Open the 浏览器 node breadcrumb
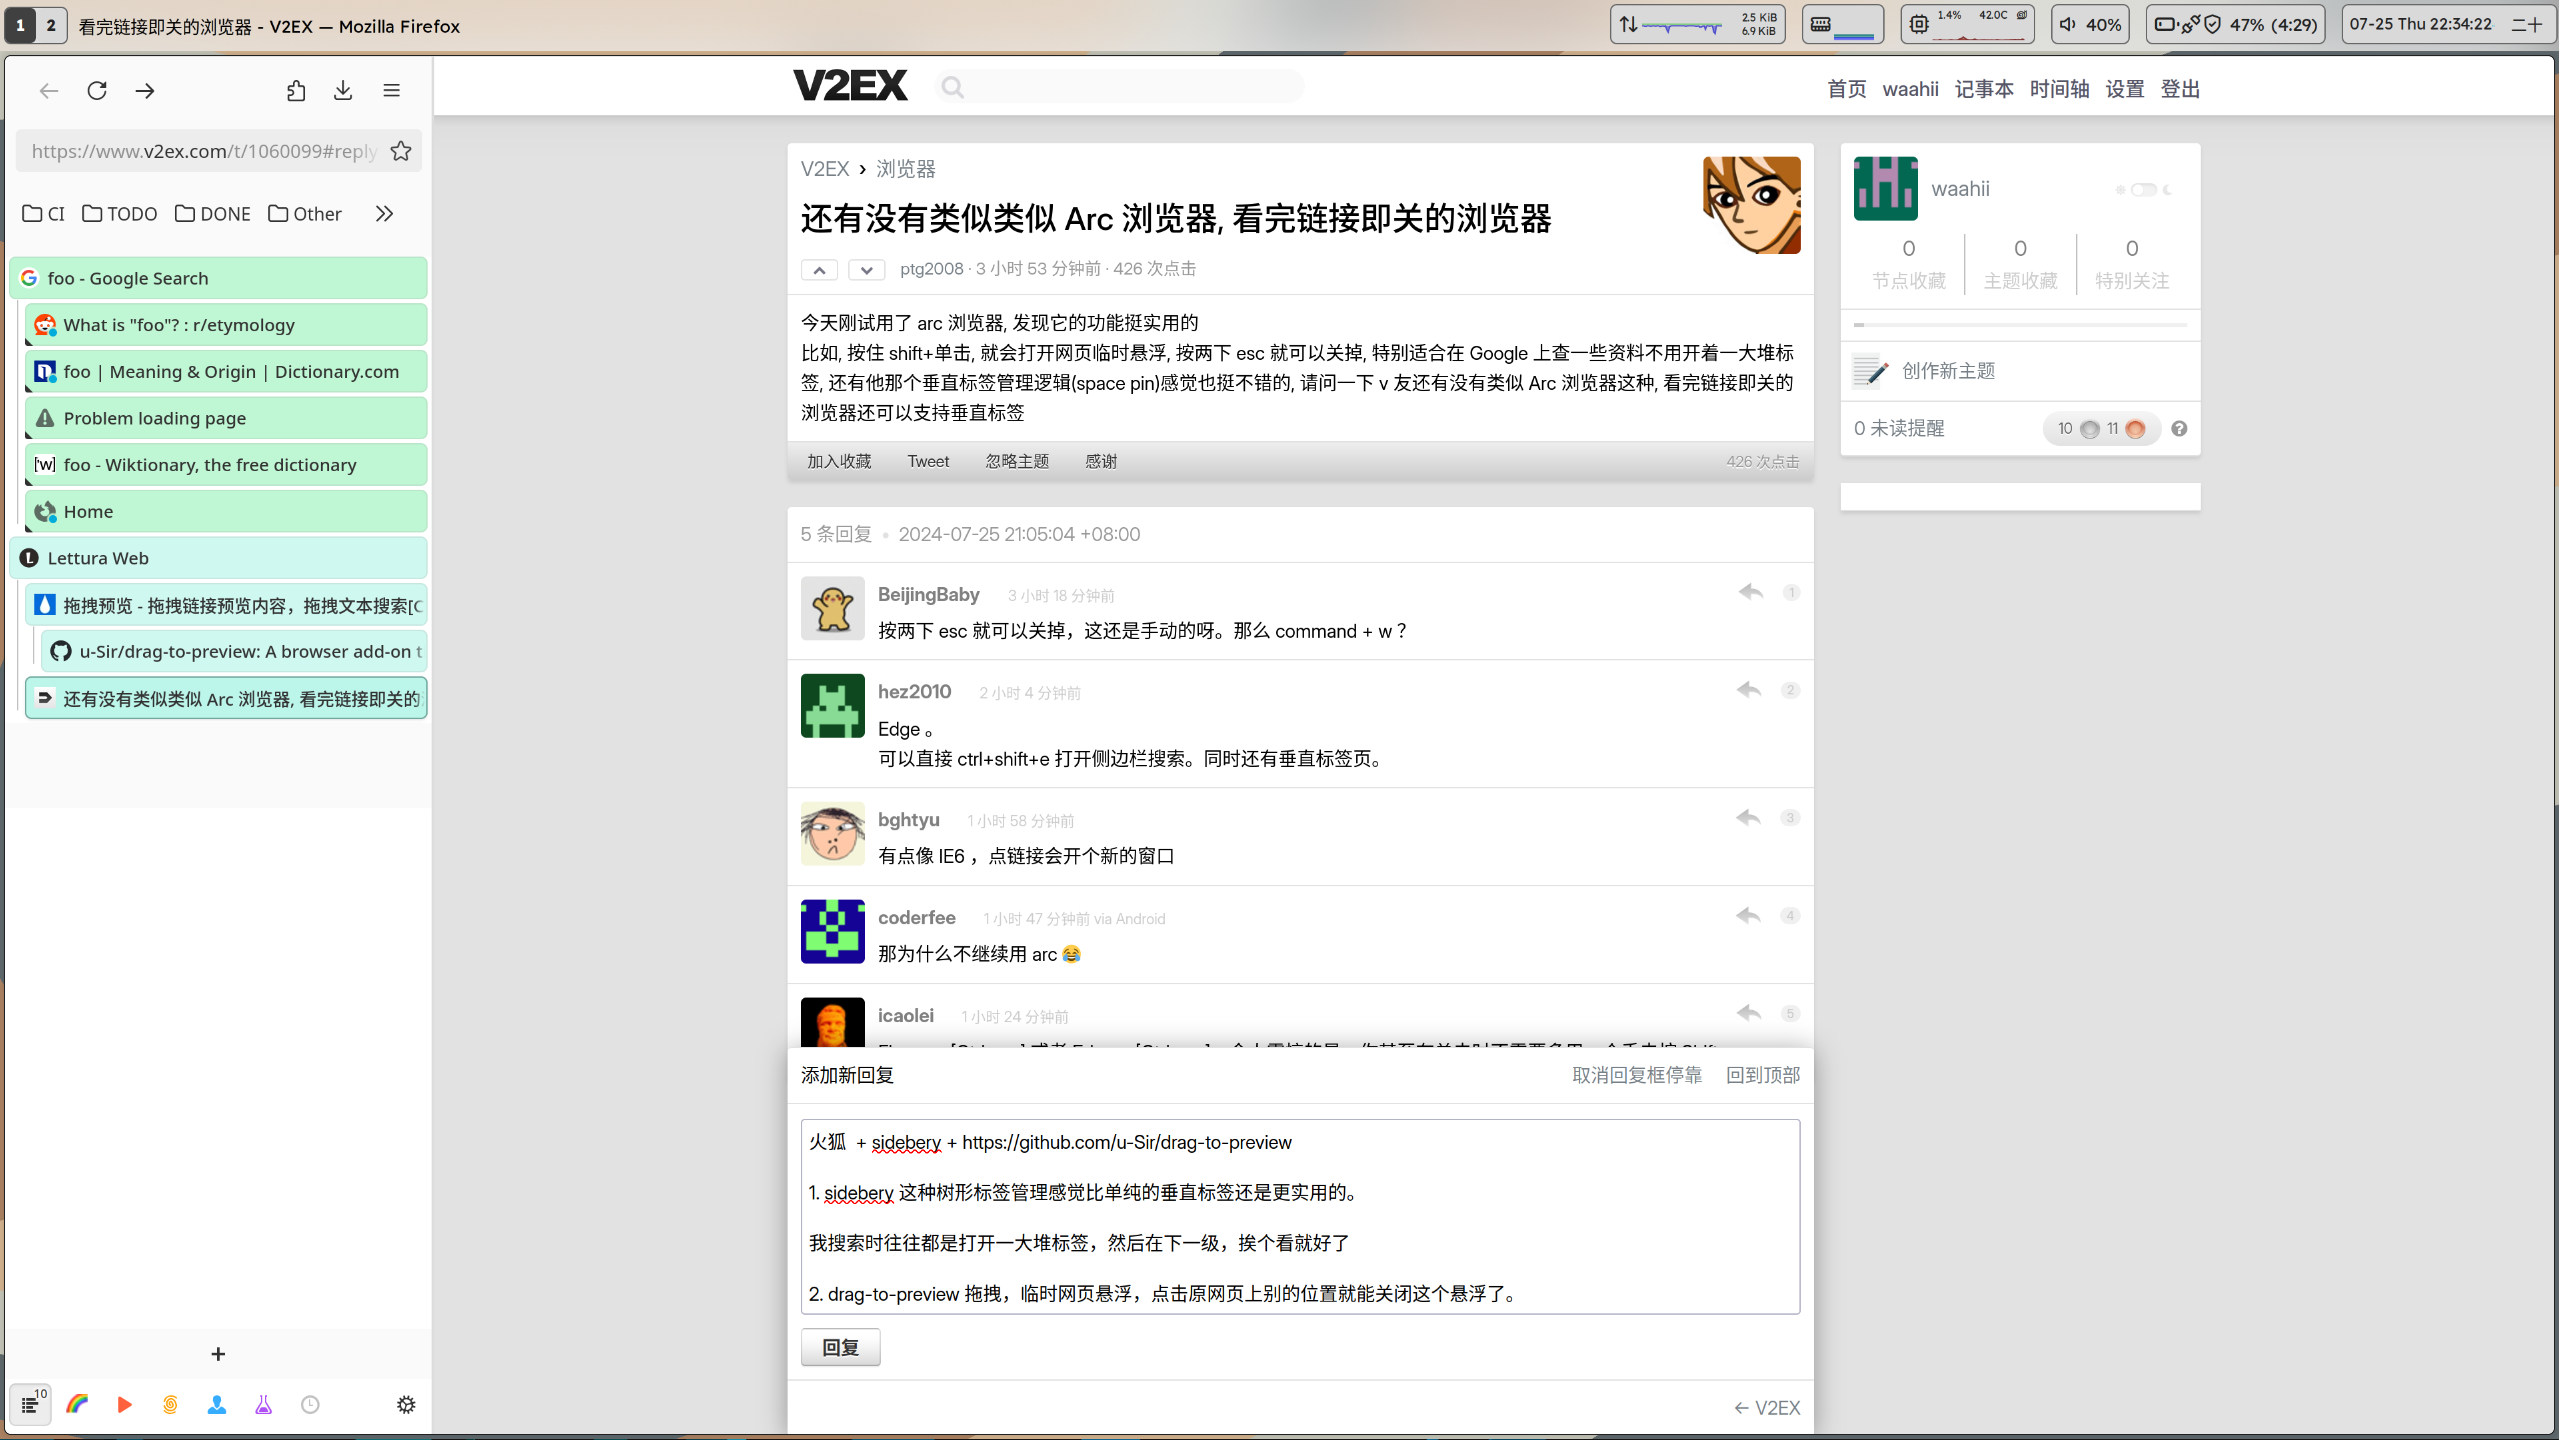The image size is (2560, 1440). pyautogui.click(x=905, y=169)
